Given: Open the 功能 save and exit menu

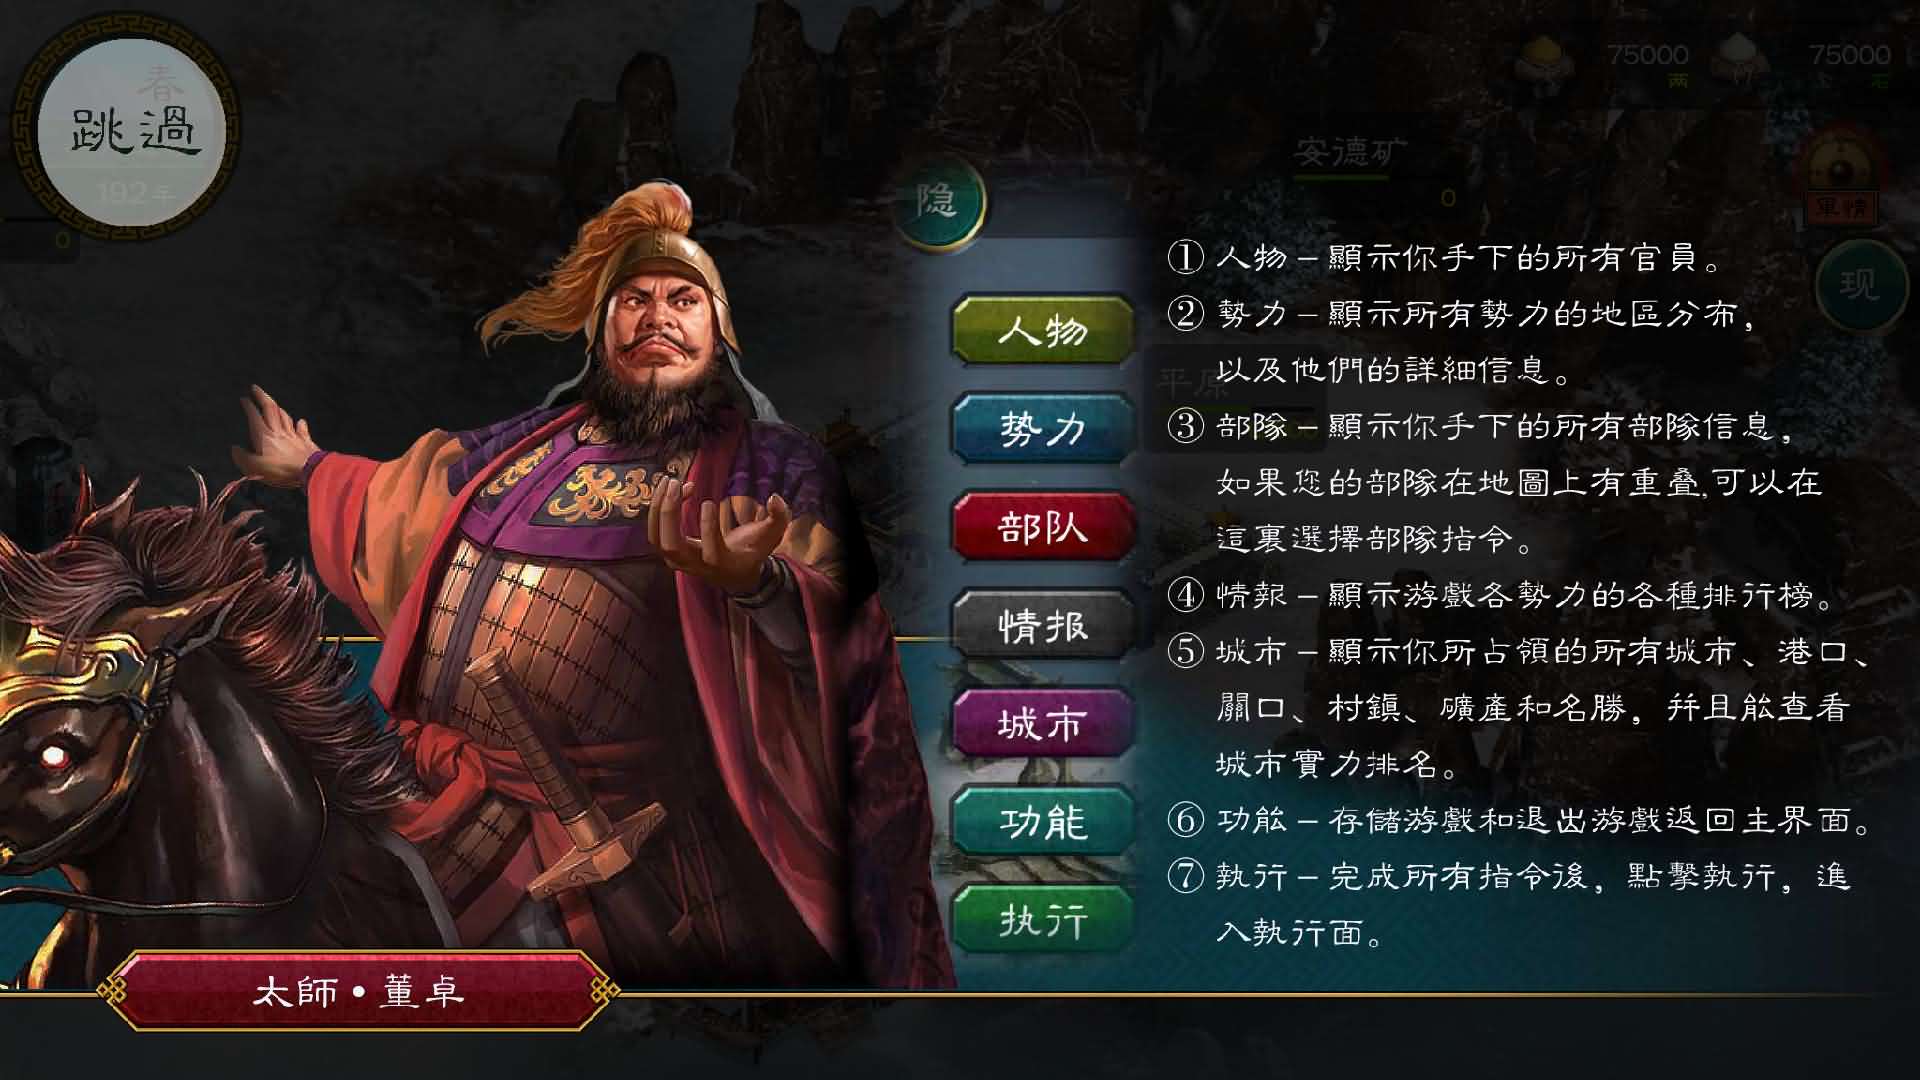Looking at the screenshot, I should (x=1042, y=821).
